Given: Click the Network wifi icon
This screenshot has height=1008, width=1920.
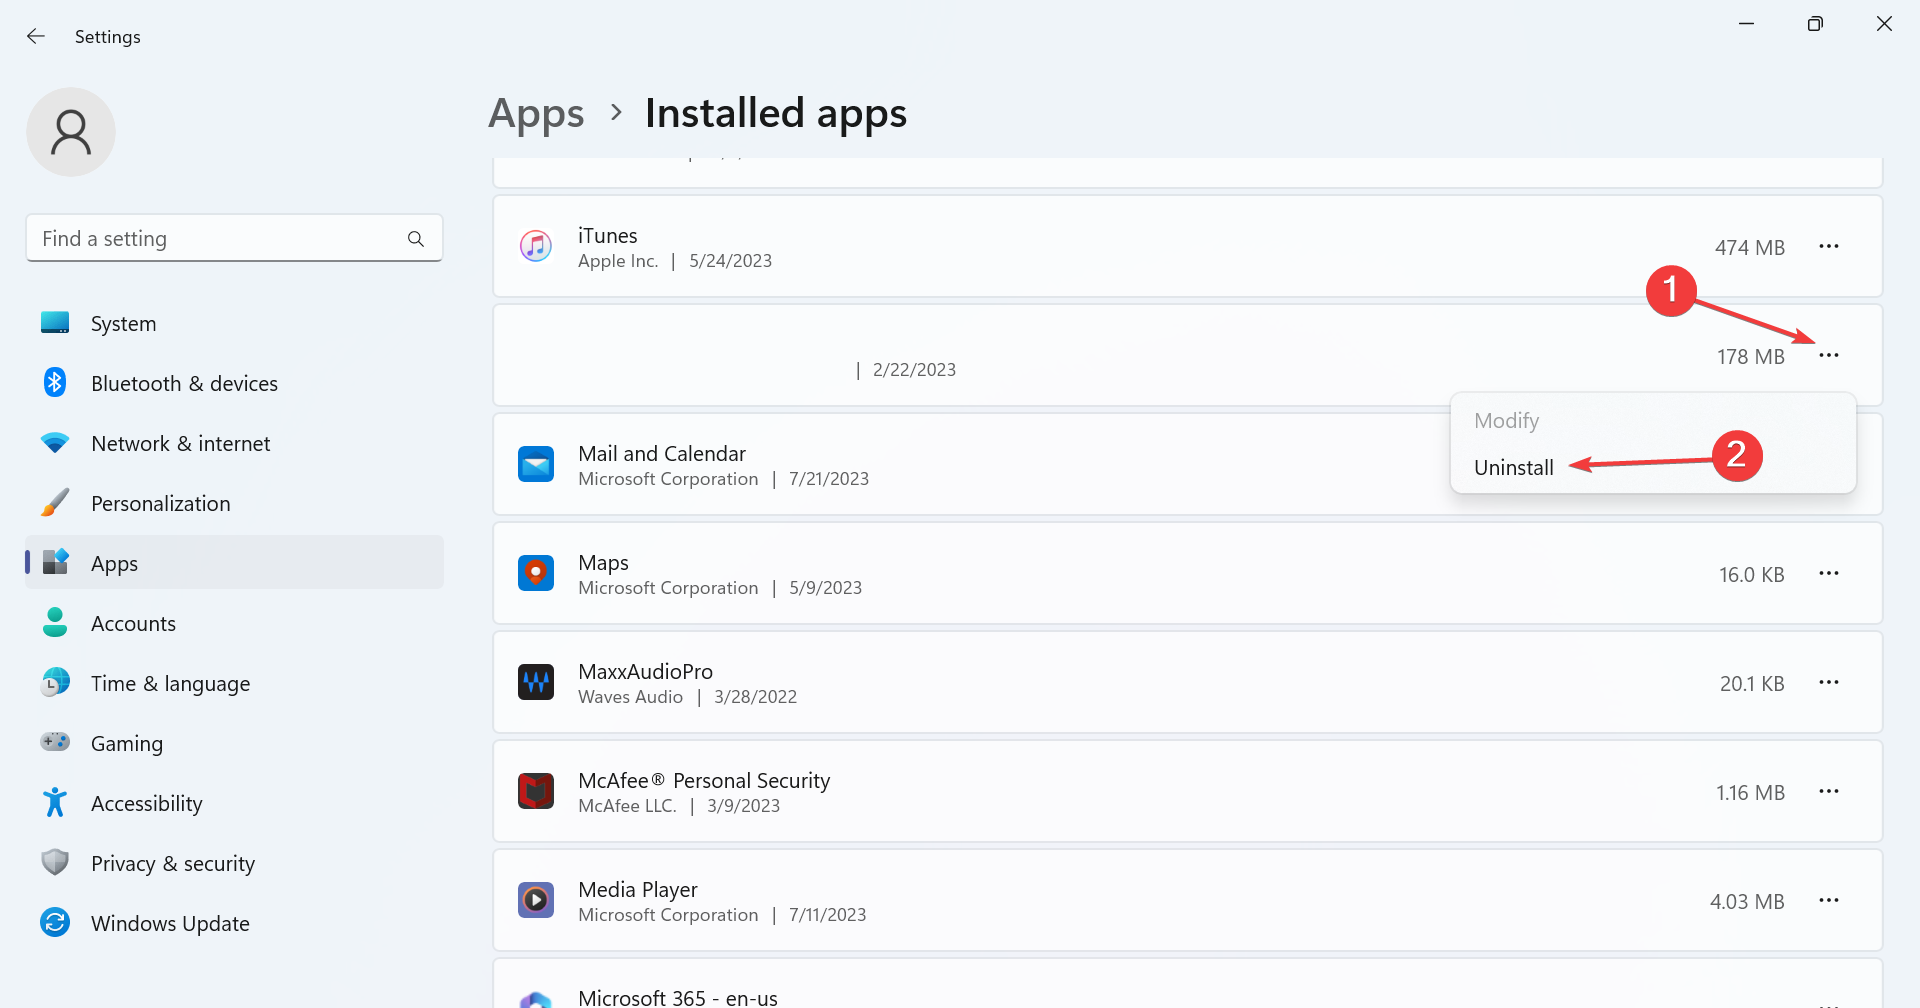Looking at the screenshot, I should coord(55,442).
